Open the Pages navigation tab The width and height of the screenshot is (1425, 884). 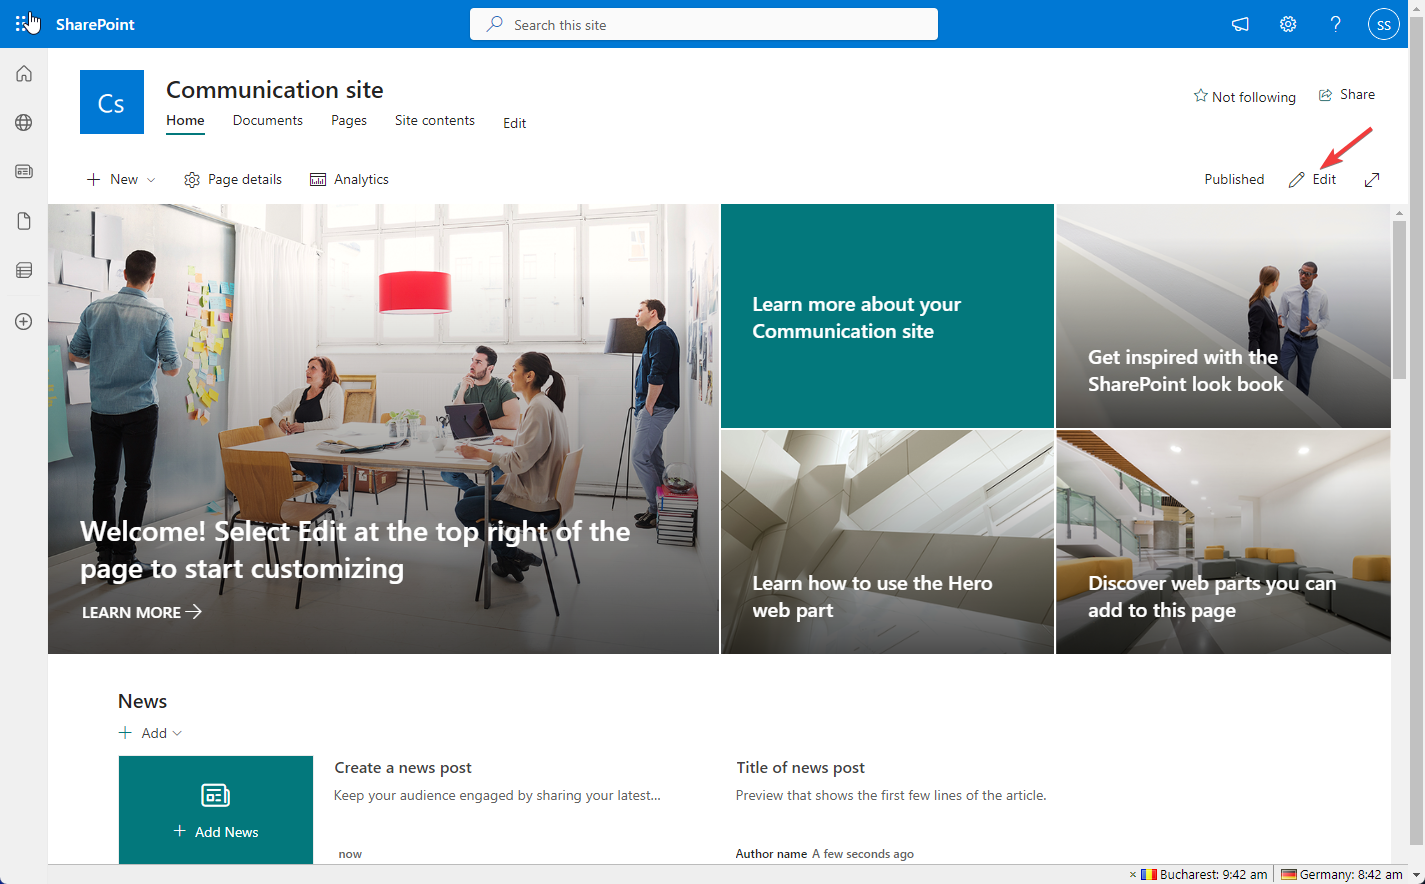click(349, 121)
